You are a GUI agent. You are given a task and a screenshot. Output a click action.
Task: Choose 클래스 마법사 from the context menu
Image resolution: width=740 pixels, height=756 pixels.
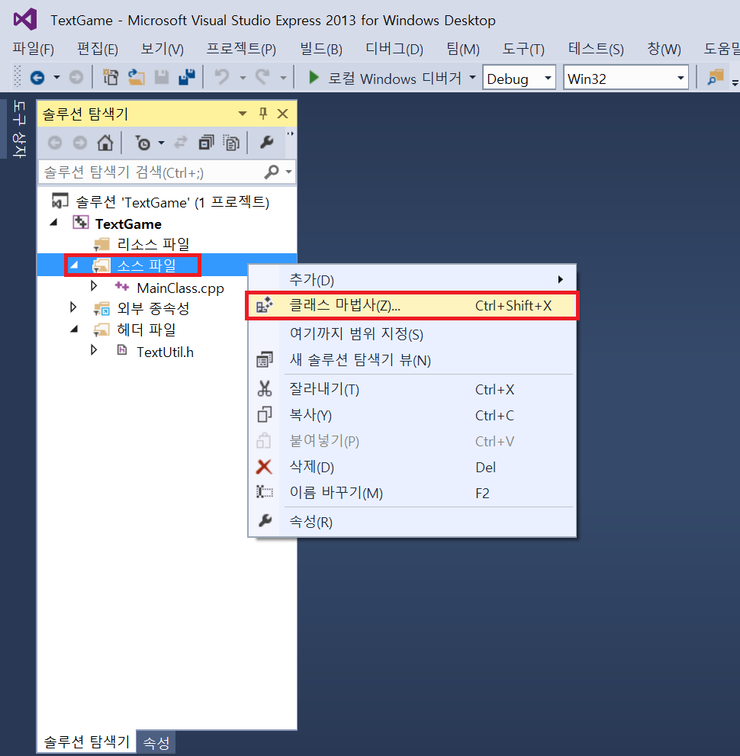tap(344, 305)
